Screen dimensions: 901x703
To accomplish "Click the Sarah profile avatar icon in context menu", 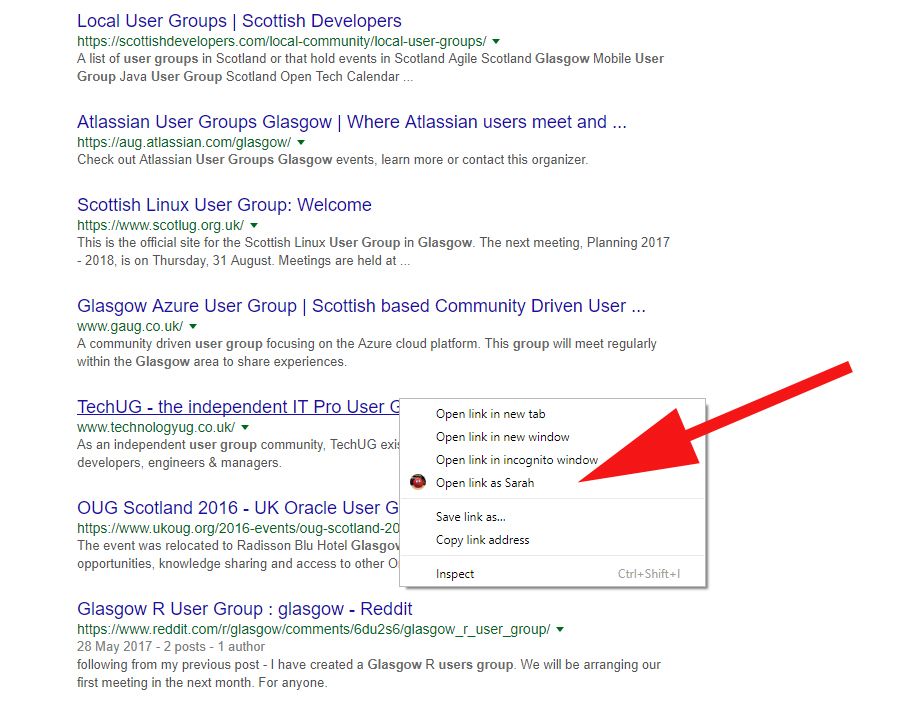I will [x=418, y=482].
